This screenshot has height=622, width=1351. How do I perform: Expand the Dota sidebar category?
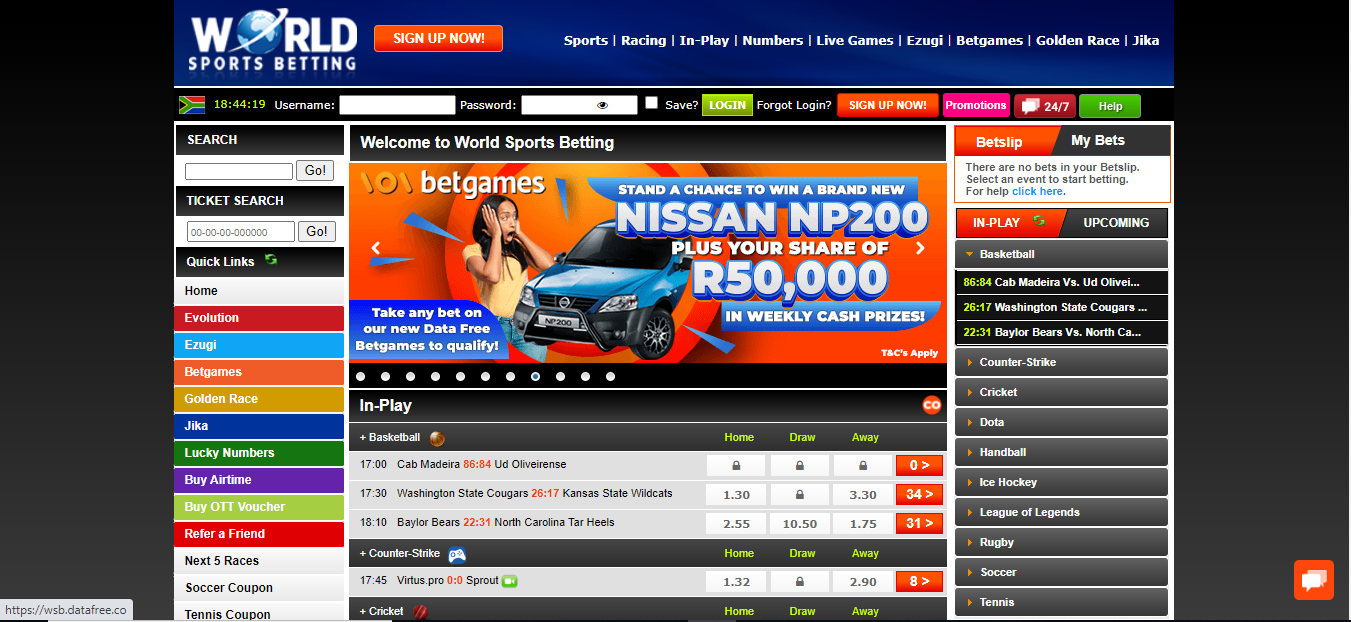click(1061, 422)
